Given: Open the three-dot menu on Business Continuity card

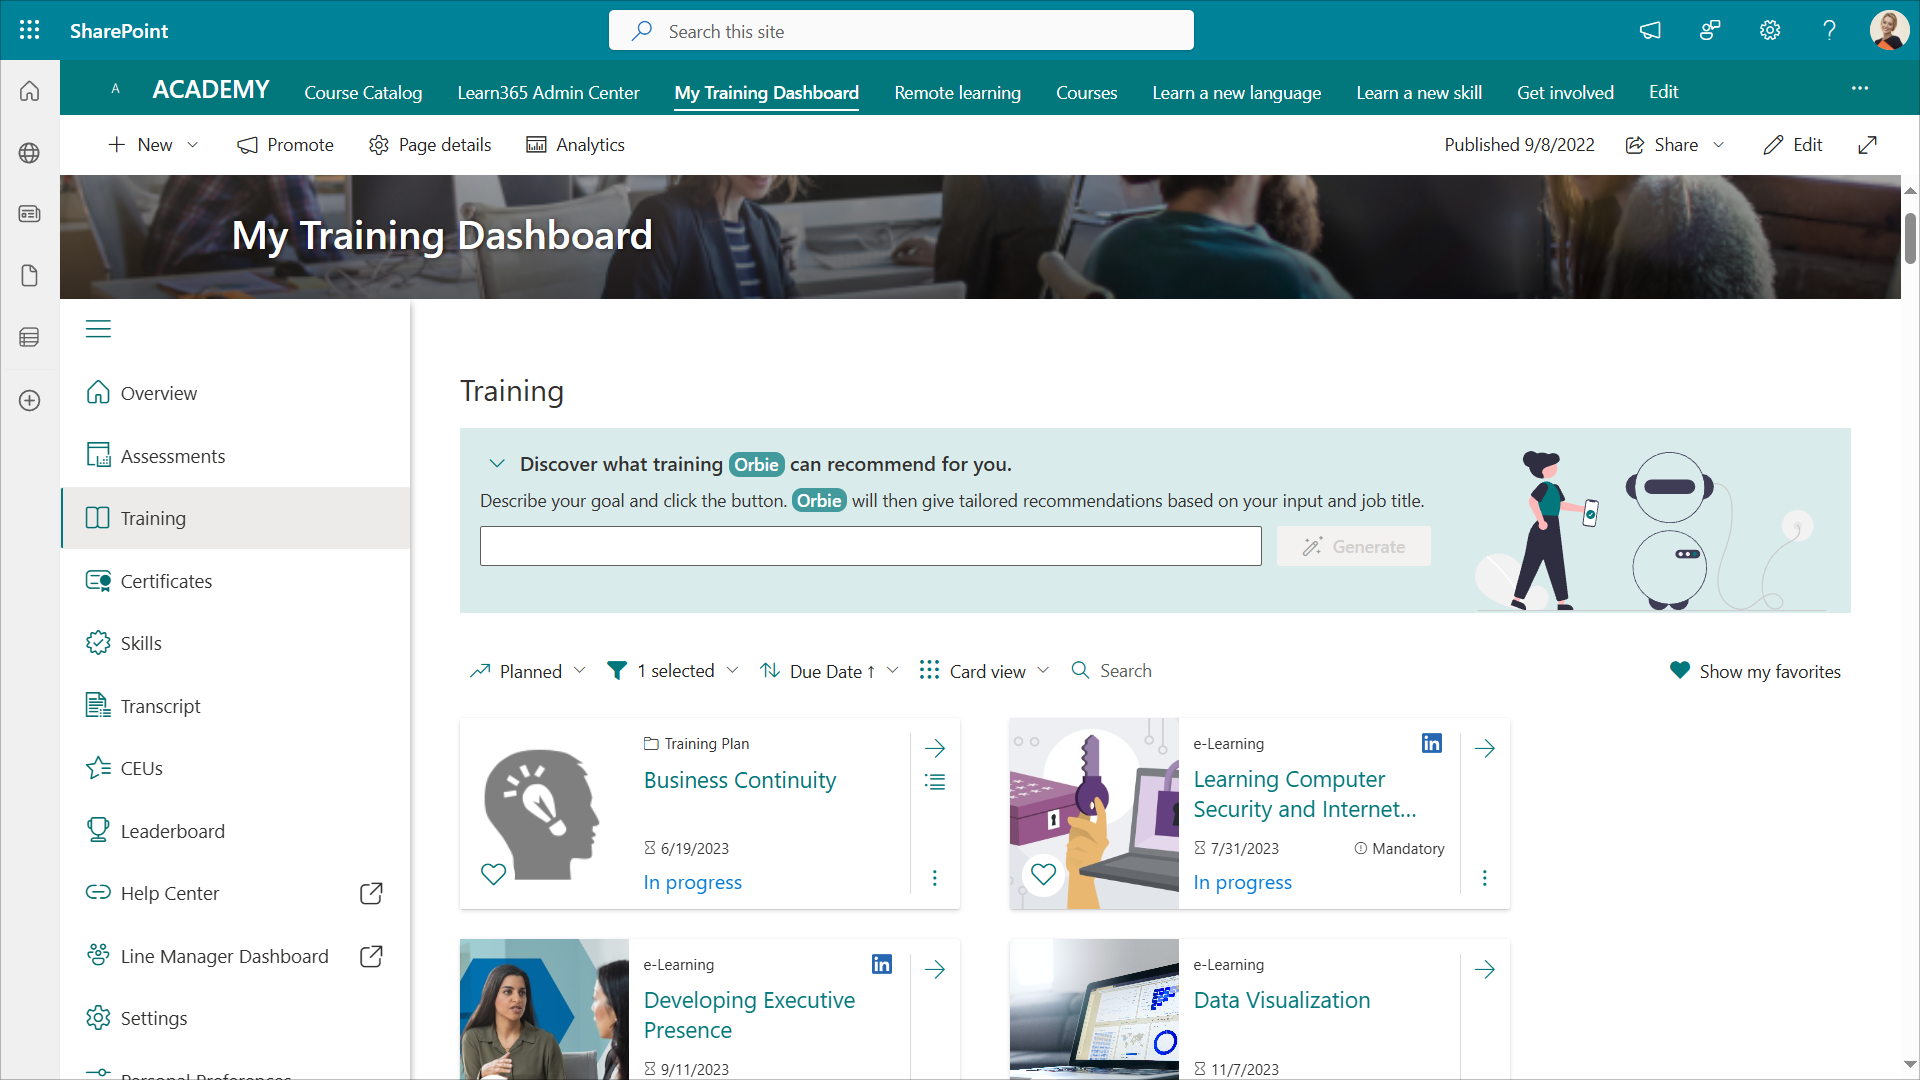Looking at the screenshot, I should tap(935, 878).
